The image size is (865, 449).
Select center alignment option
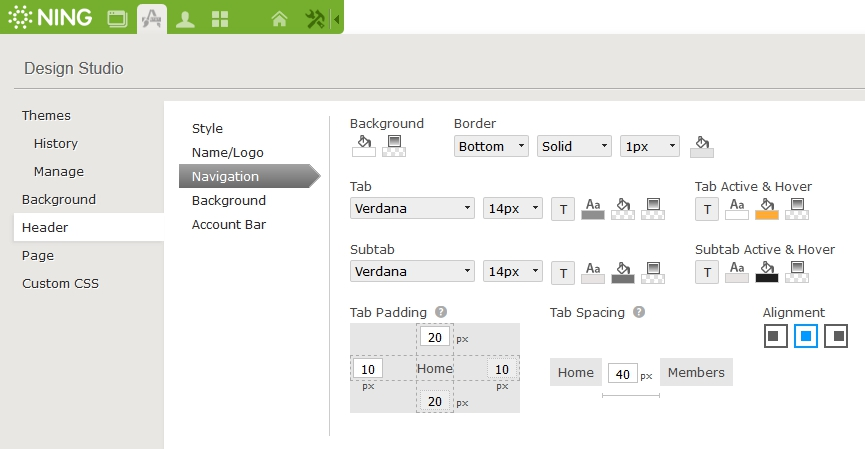pos(806,336)
